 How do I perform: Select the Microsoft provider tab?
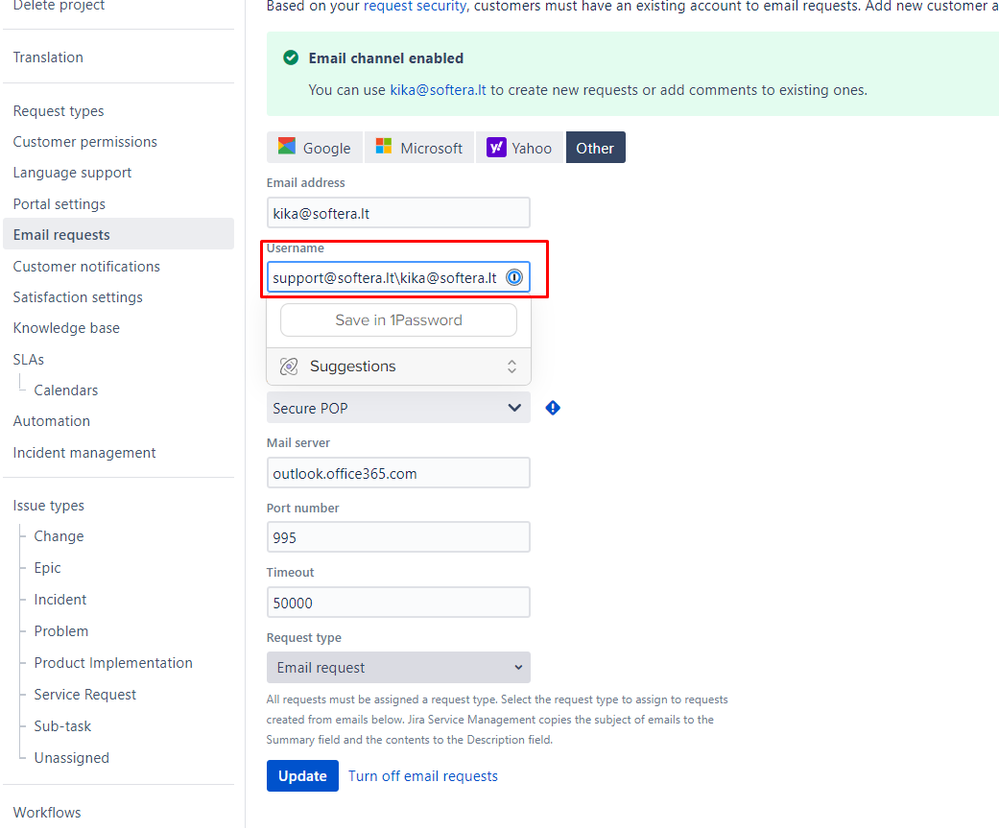click(x=419, y=148)
